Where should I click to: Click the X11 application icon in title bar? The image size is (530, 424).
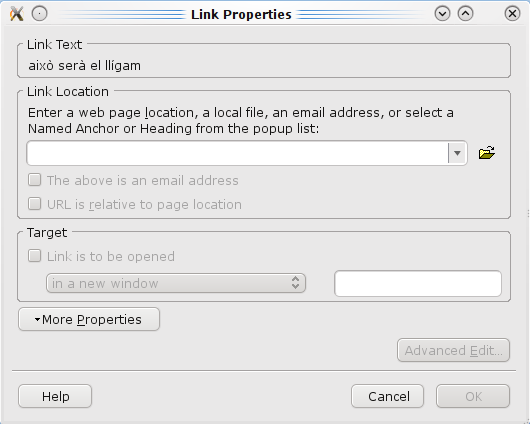coord(17,14)
